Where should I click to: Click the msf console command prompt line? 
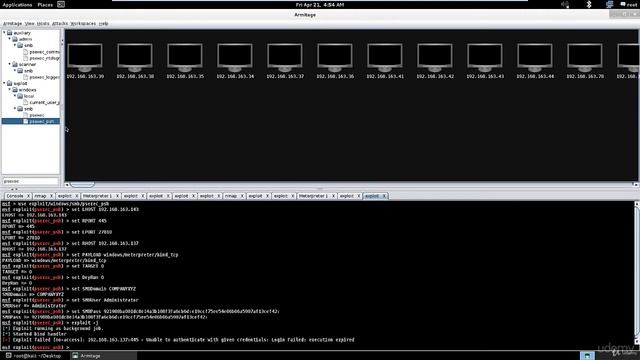click(x=36, y=347)
